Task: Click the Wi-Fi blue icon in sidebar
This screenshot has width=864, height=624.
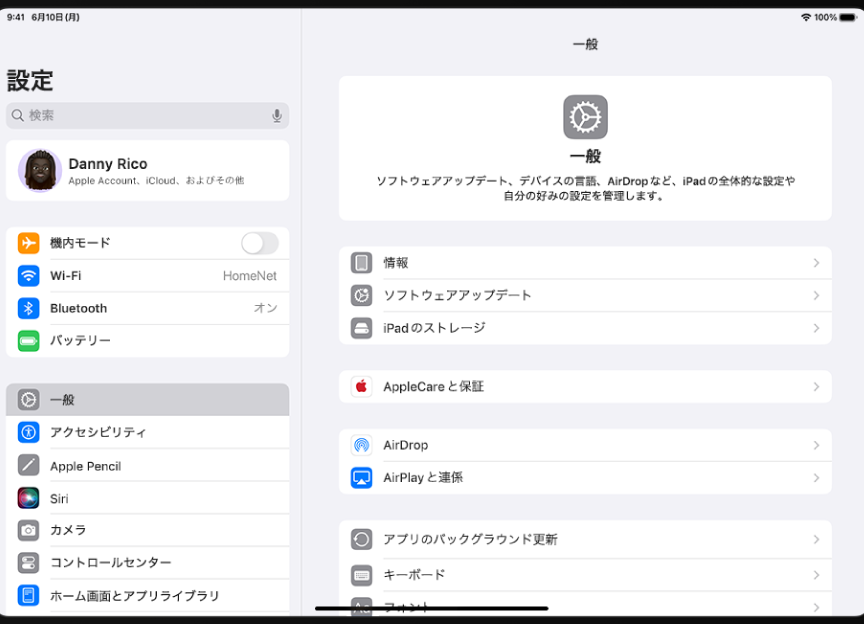Action: (29, 276)
